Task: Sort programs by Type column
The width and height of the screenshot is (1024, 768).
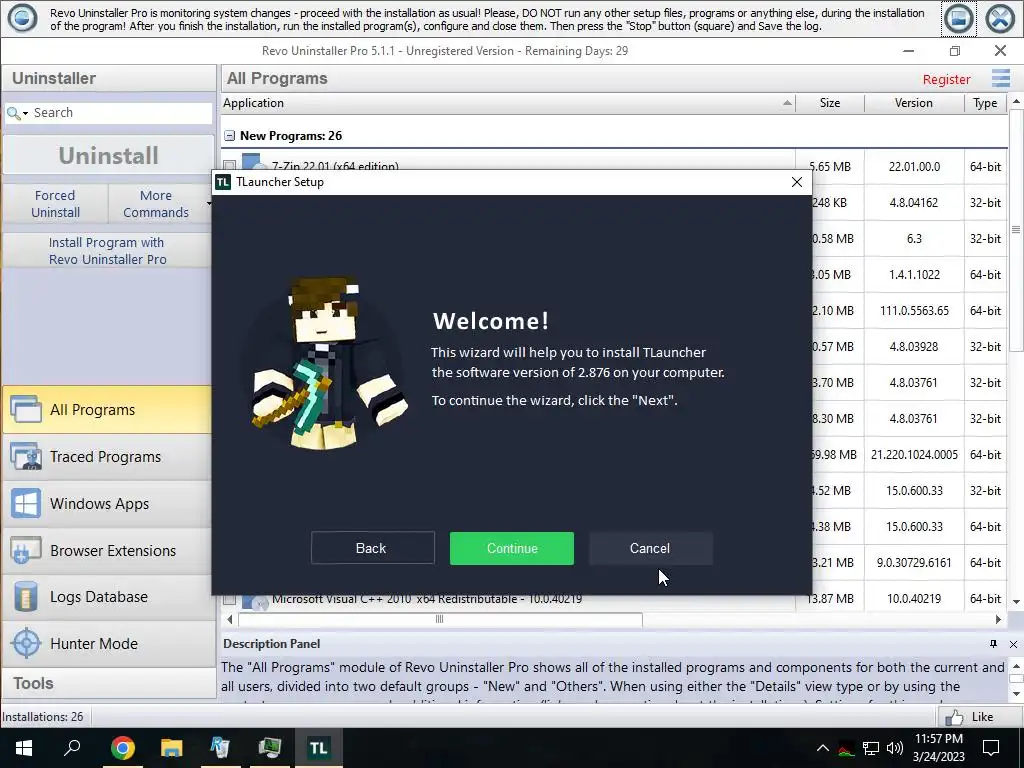Action: (985, 103)
